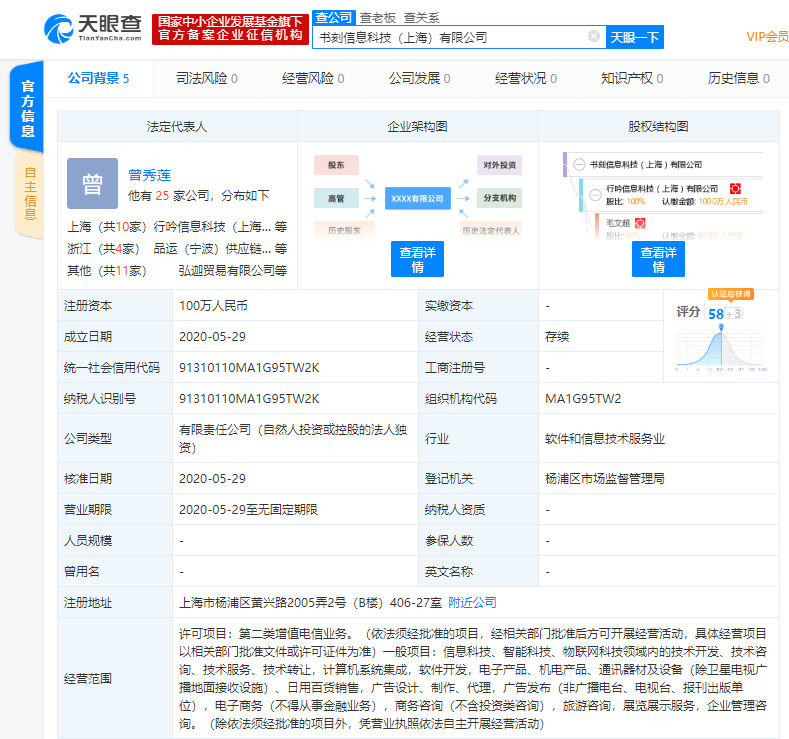This screenshot has width=789, height=739.
Task: Select the organization code MA1G95TW2
Action: [x=583, y=399]
